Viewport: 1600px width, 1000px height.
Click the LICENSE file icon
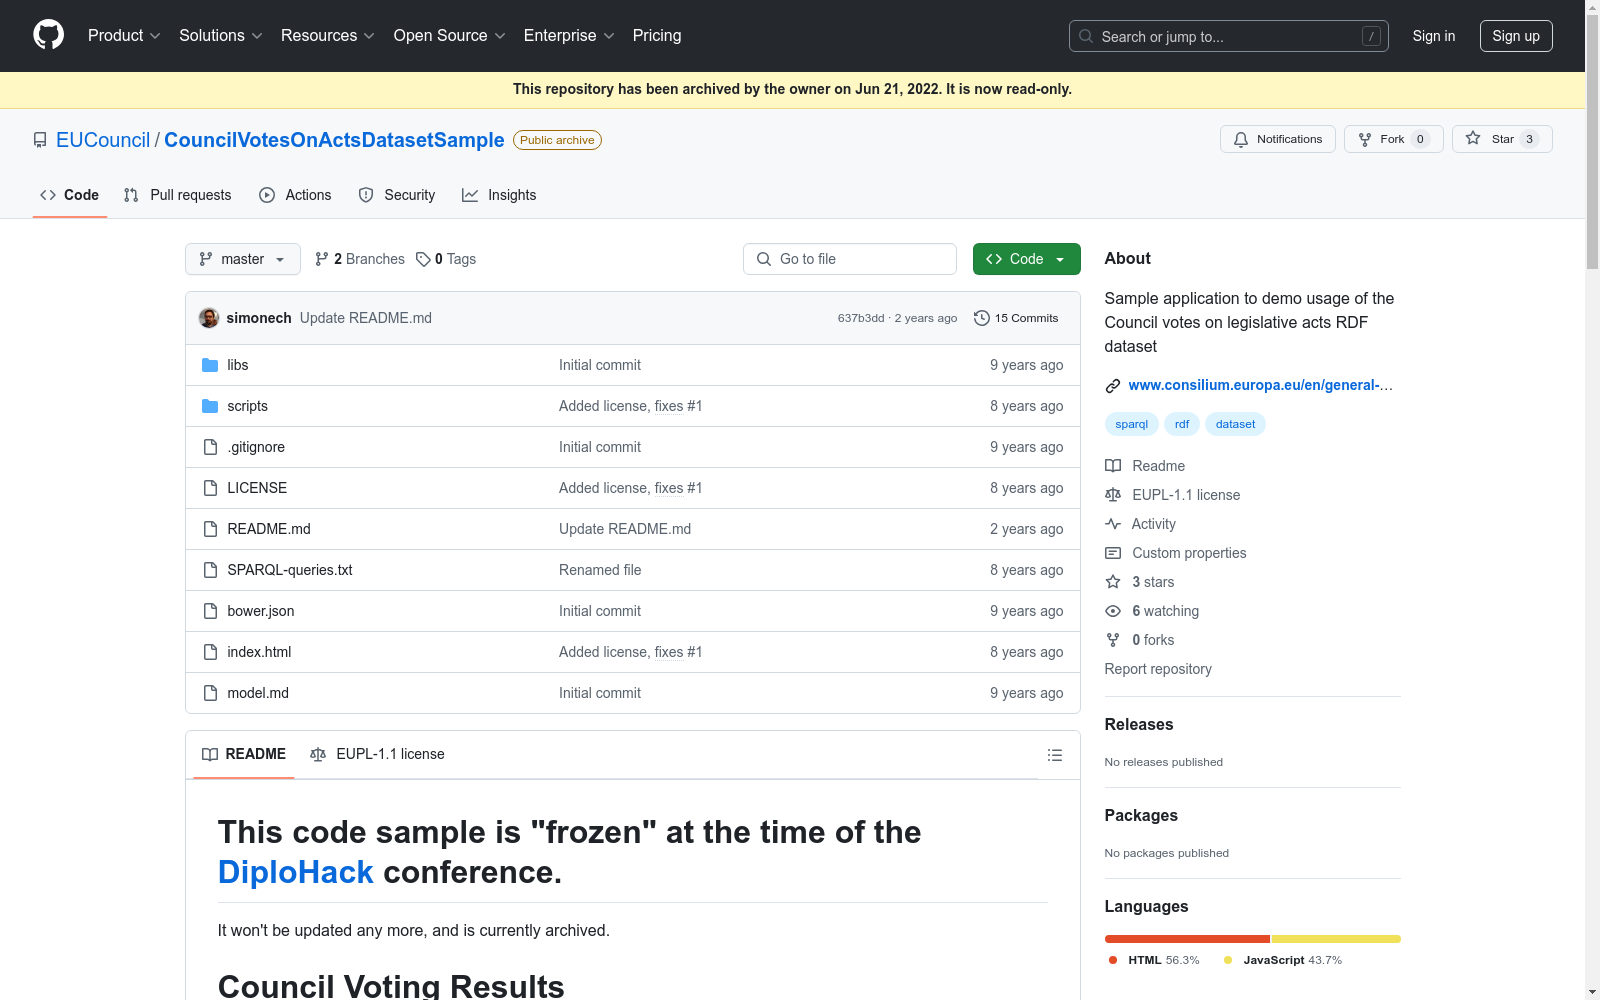click(x=210, y=488)
